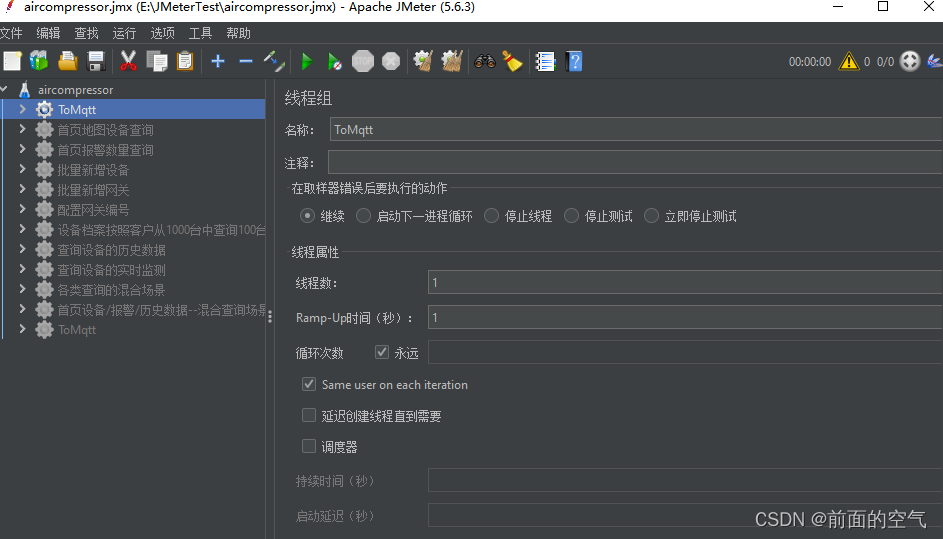The height and width of the screenshot is (539, 943).
Task: Uncheck the 永远 loop checkbox
Action: click(x=382, y=352)
